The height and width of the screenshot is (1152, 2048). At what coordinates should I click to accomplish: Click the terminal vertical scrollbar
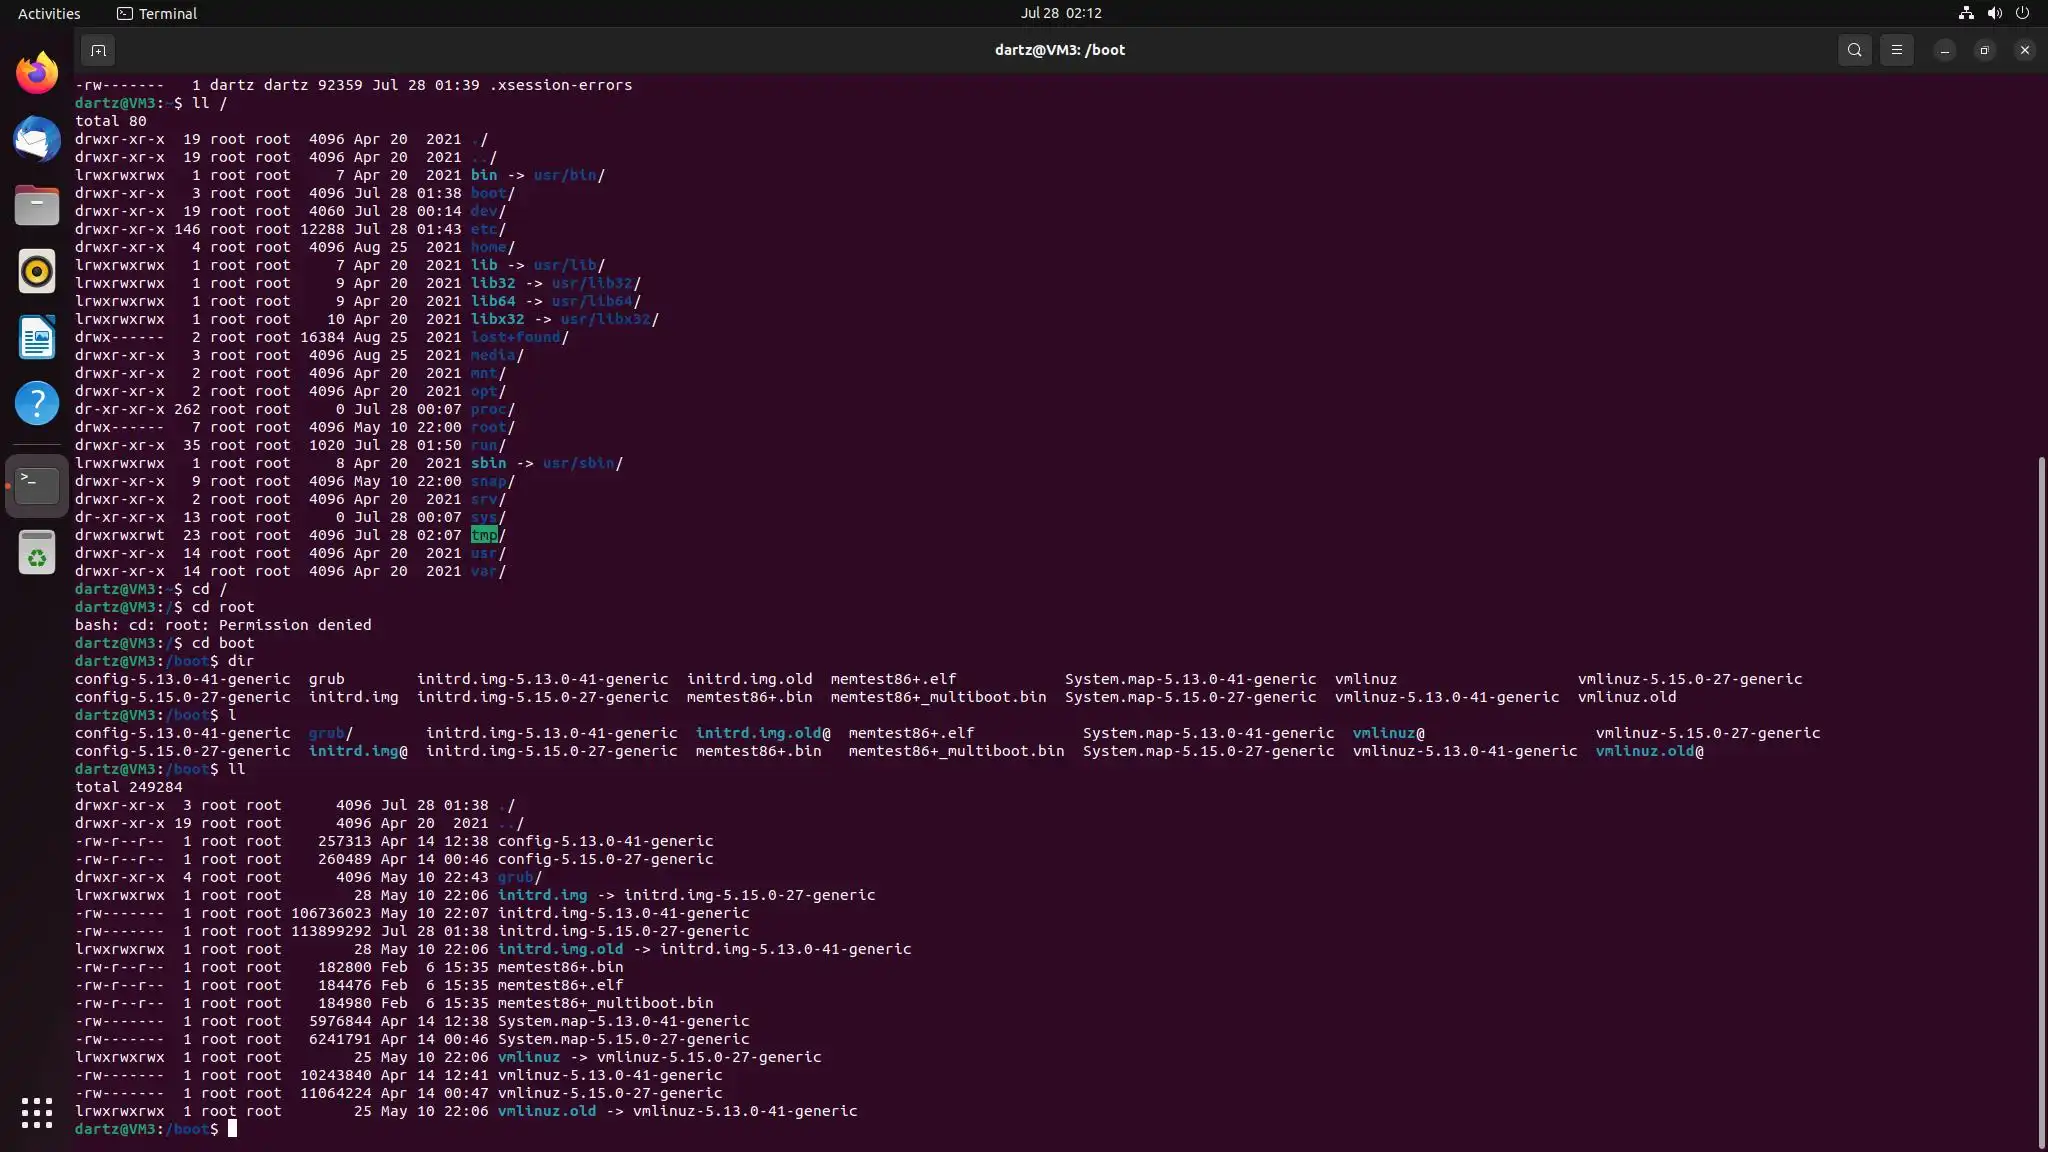tap(2041, 800)
